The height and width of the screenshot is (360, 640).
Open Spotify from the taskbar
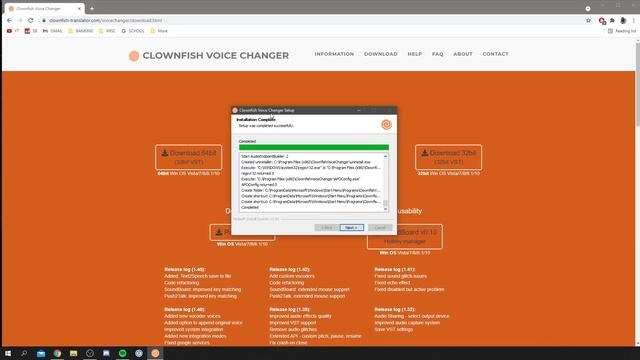pos(122,353)
